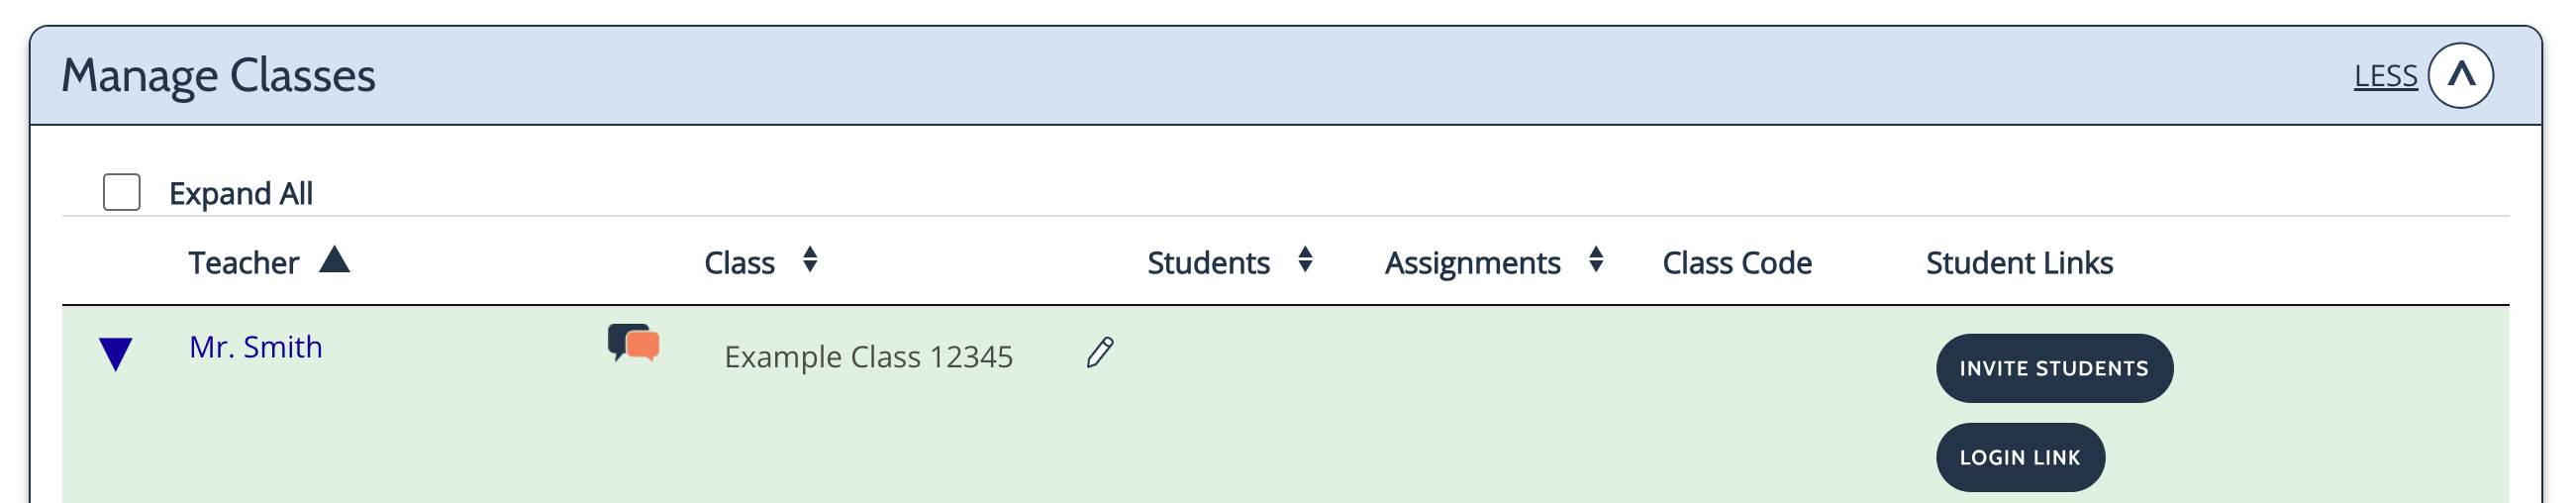Image resolution: width=2576 pixels, height=503 pixels.
Task: Click the Class Code column header
Action: (1737, 263)
